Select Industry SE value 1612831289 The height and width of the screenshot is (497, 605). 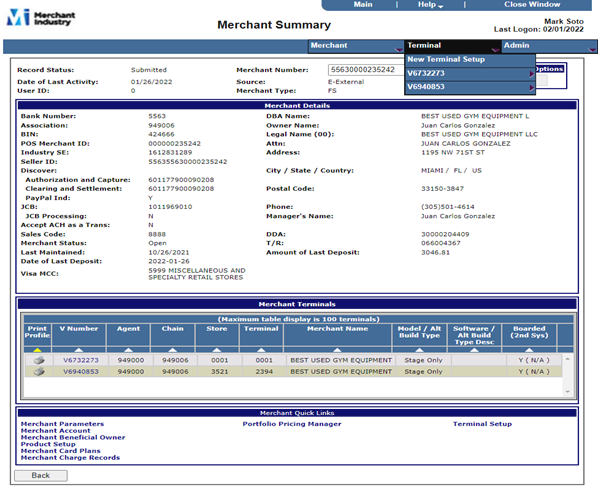(x=170, y=152)
